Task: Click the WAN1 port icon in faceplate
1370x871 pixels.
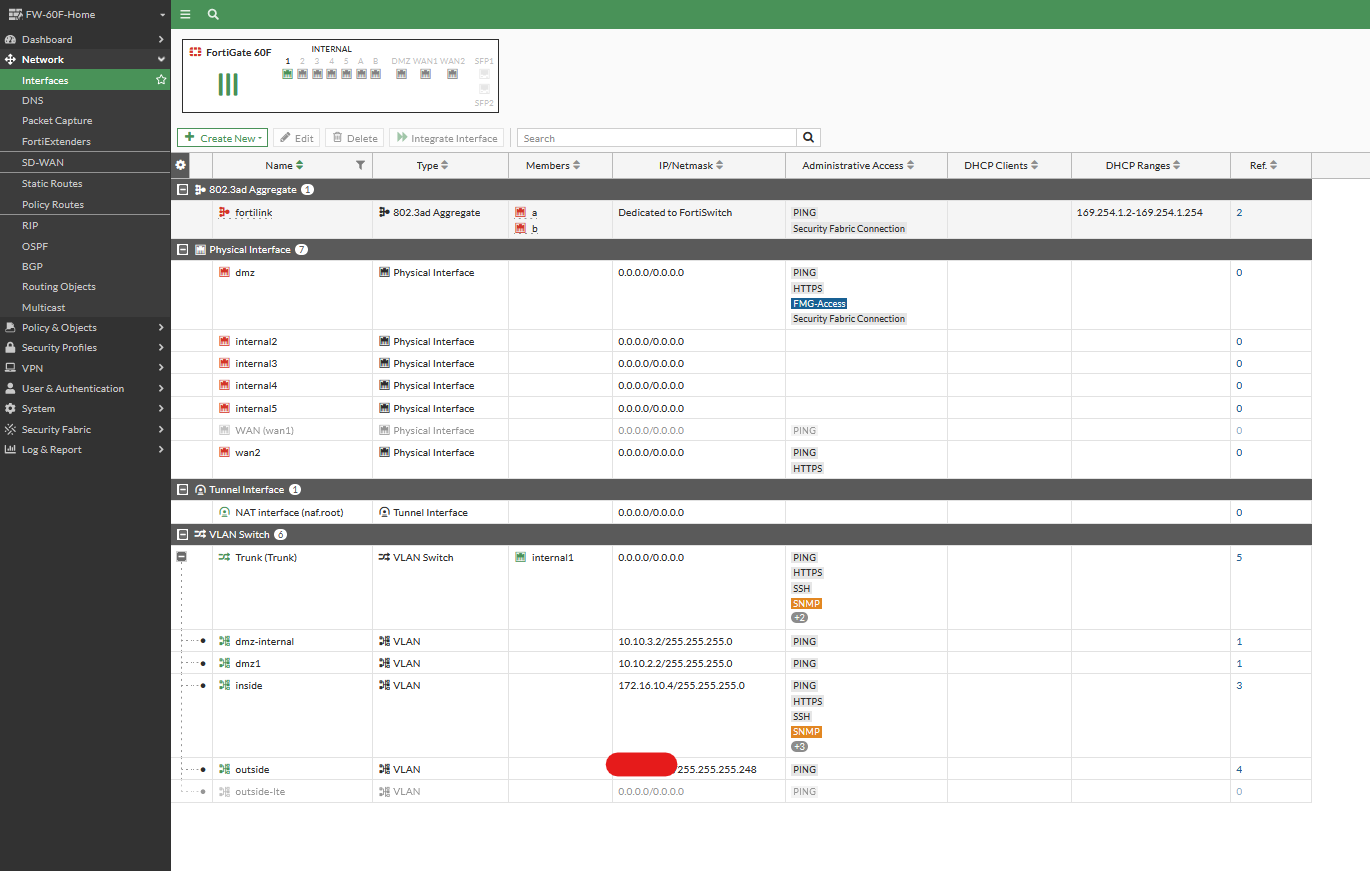Action: point(425,74)
